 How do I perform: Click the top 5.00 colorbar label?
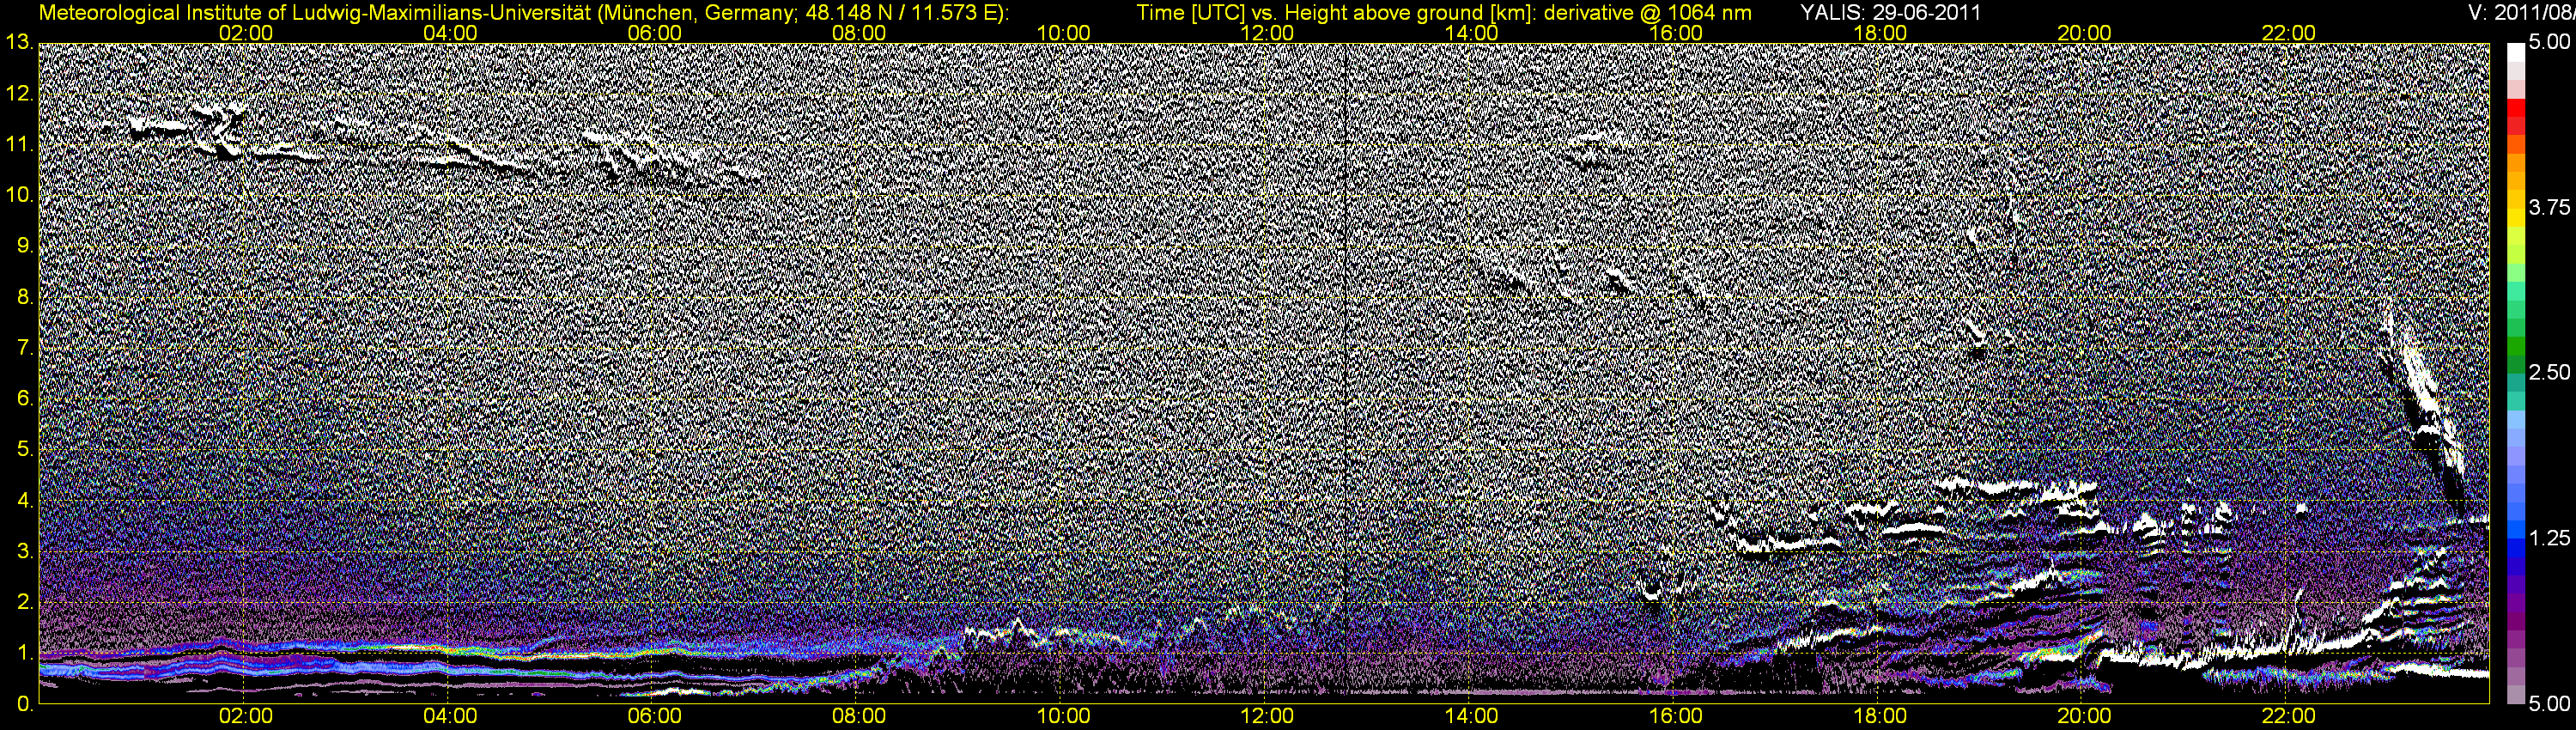[2549, 43]
